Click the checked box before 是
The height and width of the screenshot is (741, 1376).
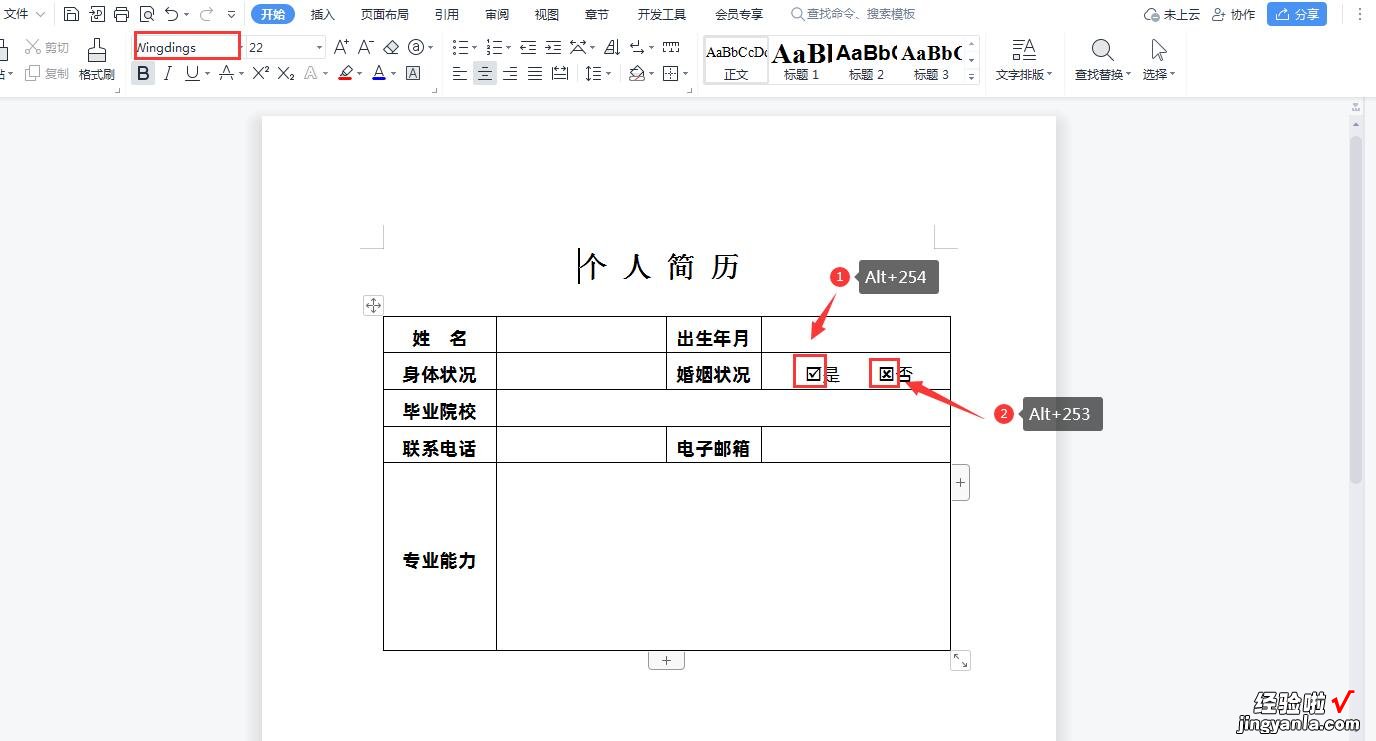813,374
